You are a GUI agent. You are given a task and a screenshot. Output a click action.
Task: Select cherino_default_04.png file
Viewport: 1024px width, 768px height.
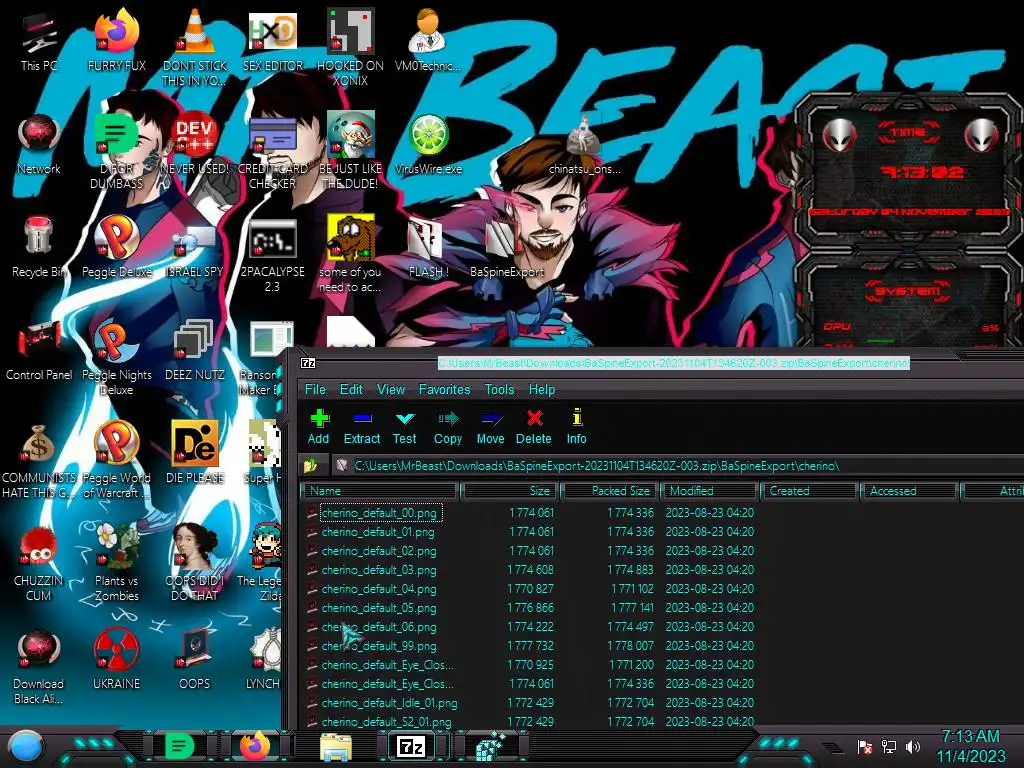[x=379, y=588]
